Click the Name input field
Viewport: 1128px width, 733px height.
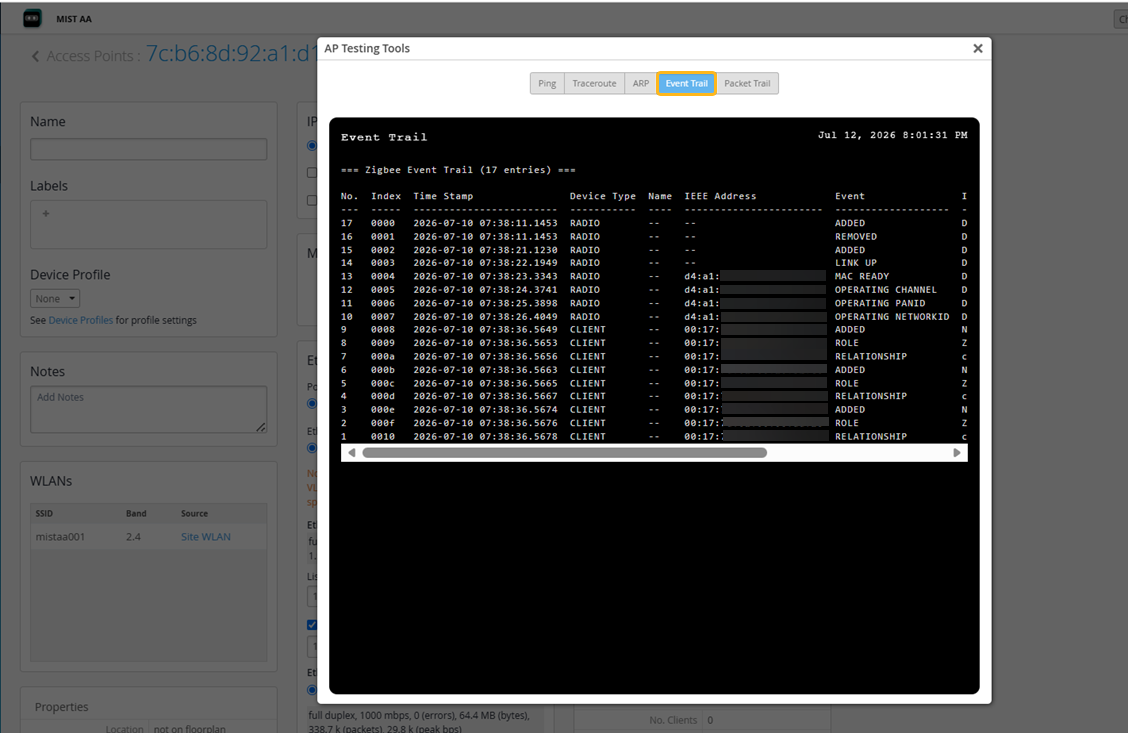tap(148, 149)
